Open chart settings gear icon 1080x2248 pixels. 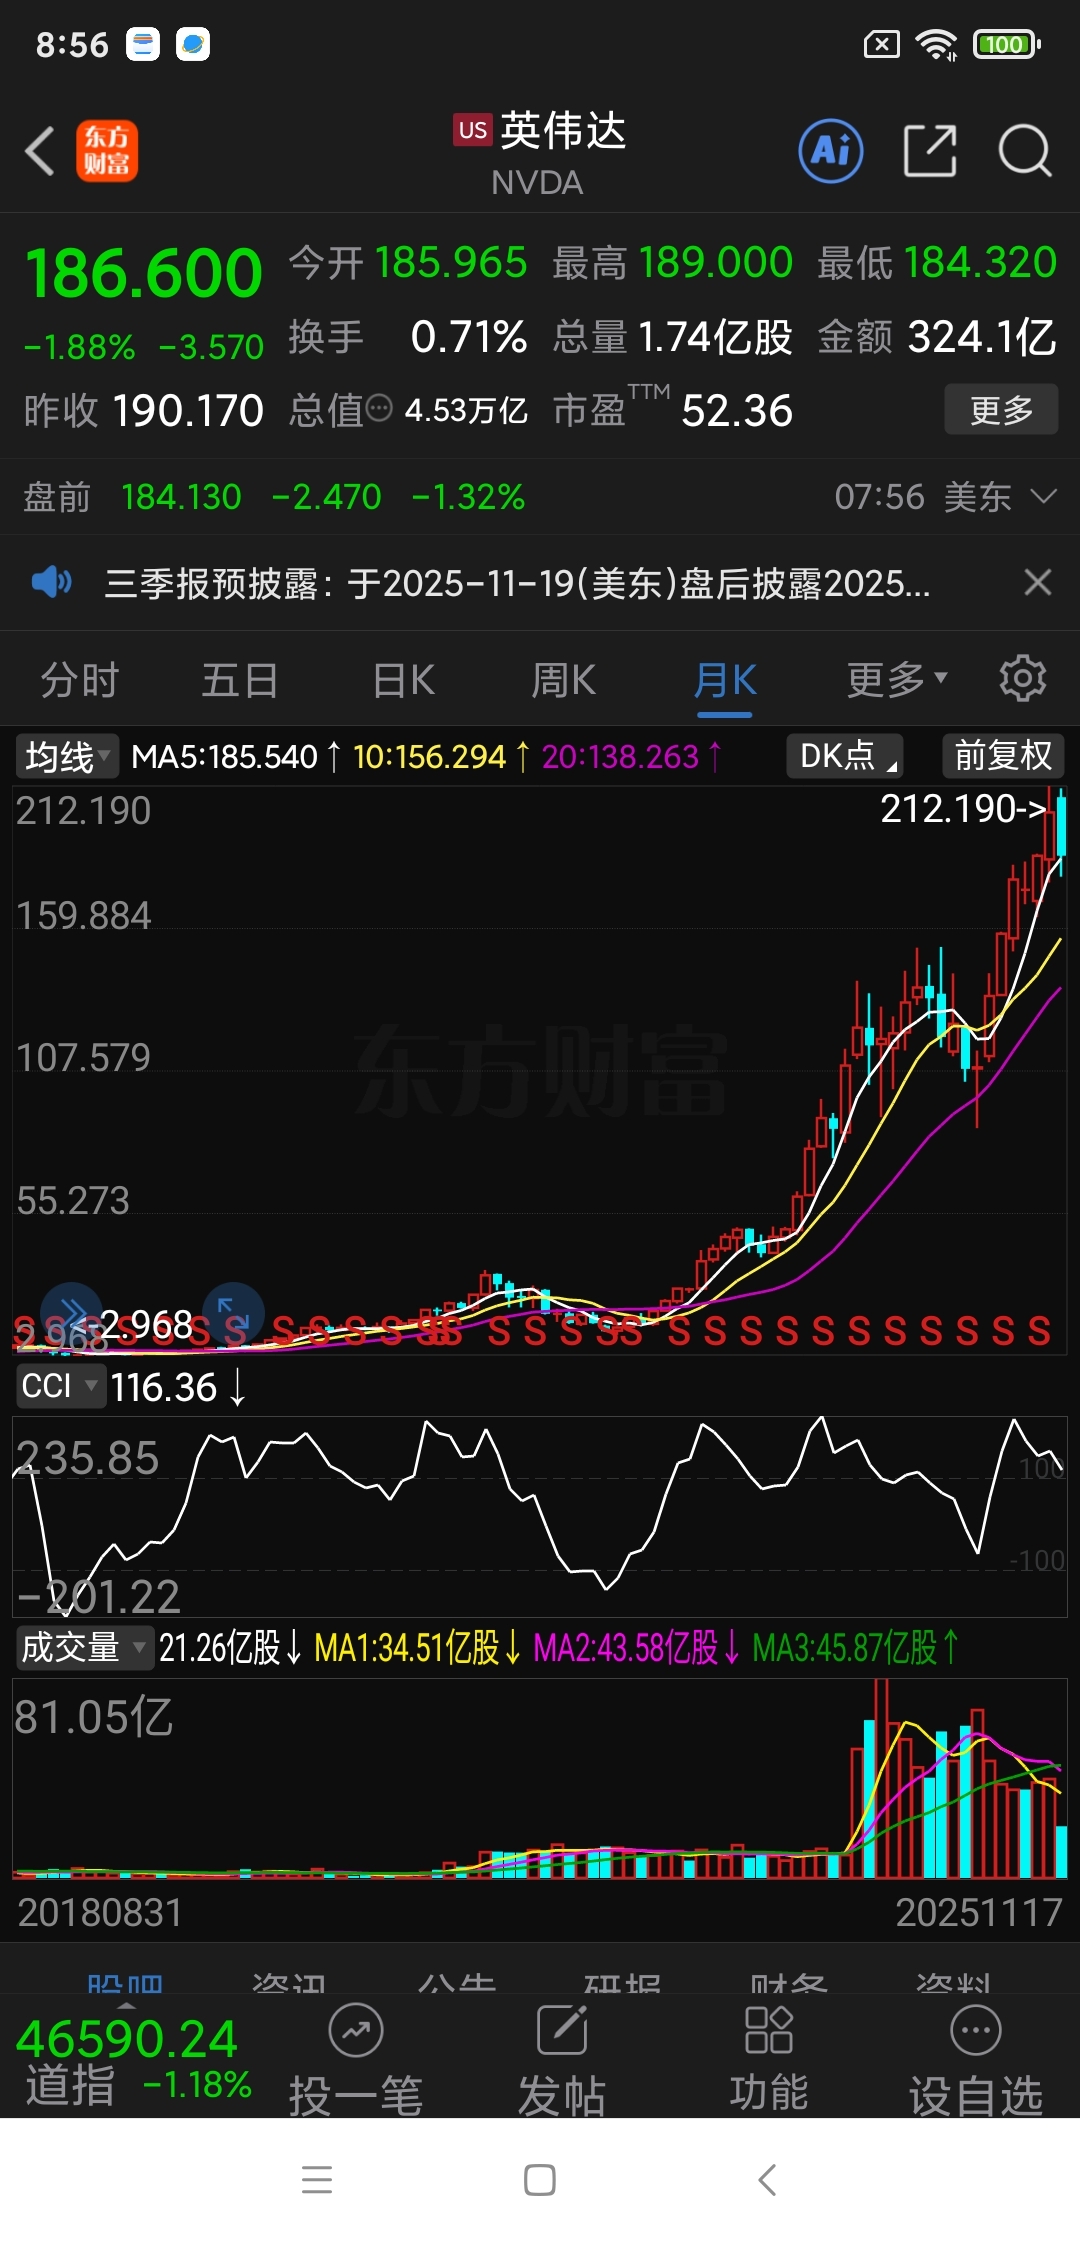1023,679
